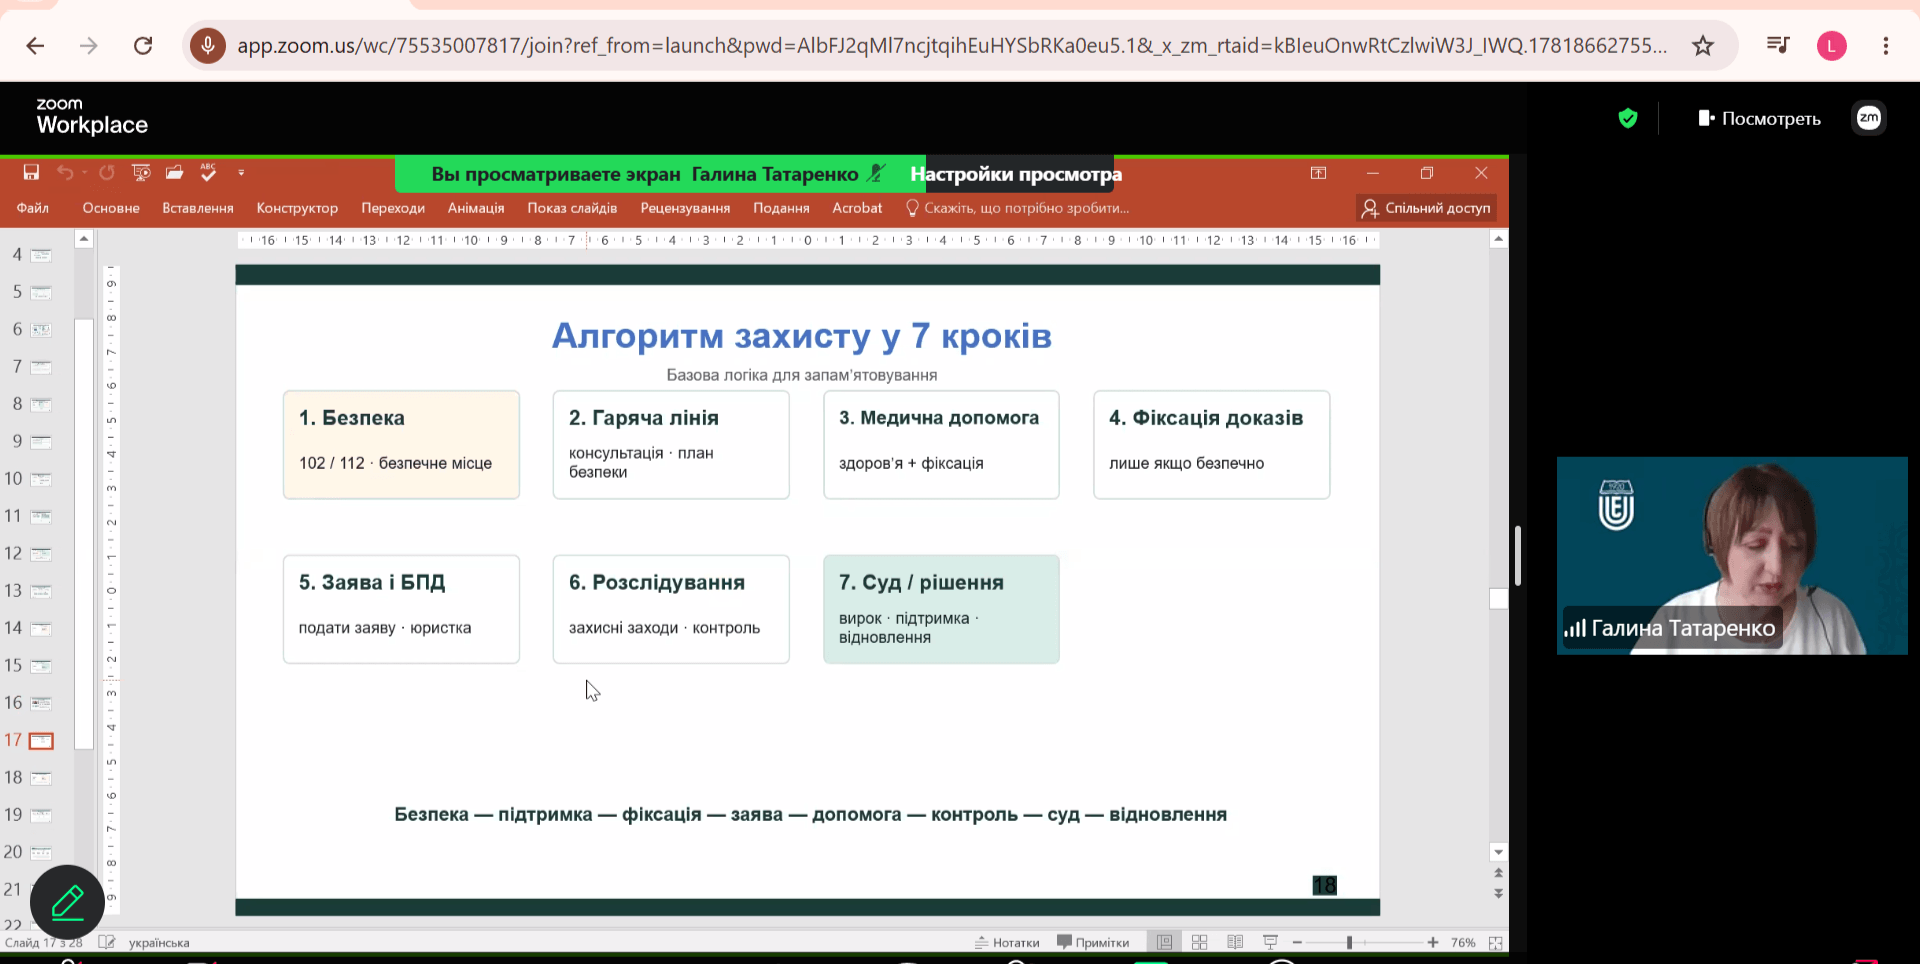Click the Undo arrow icon

coord(65,173)
